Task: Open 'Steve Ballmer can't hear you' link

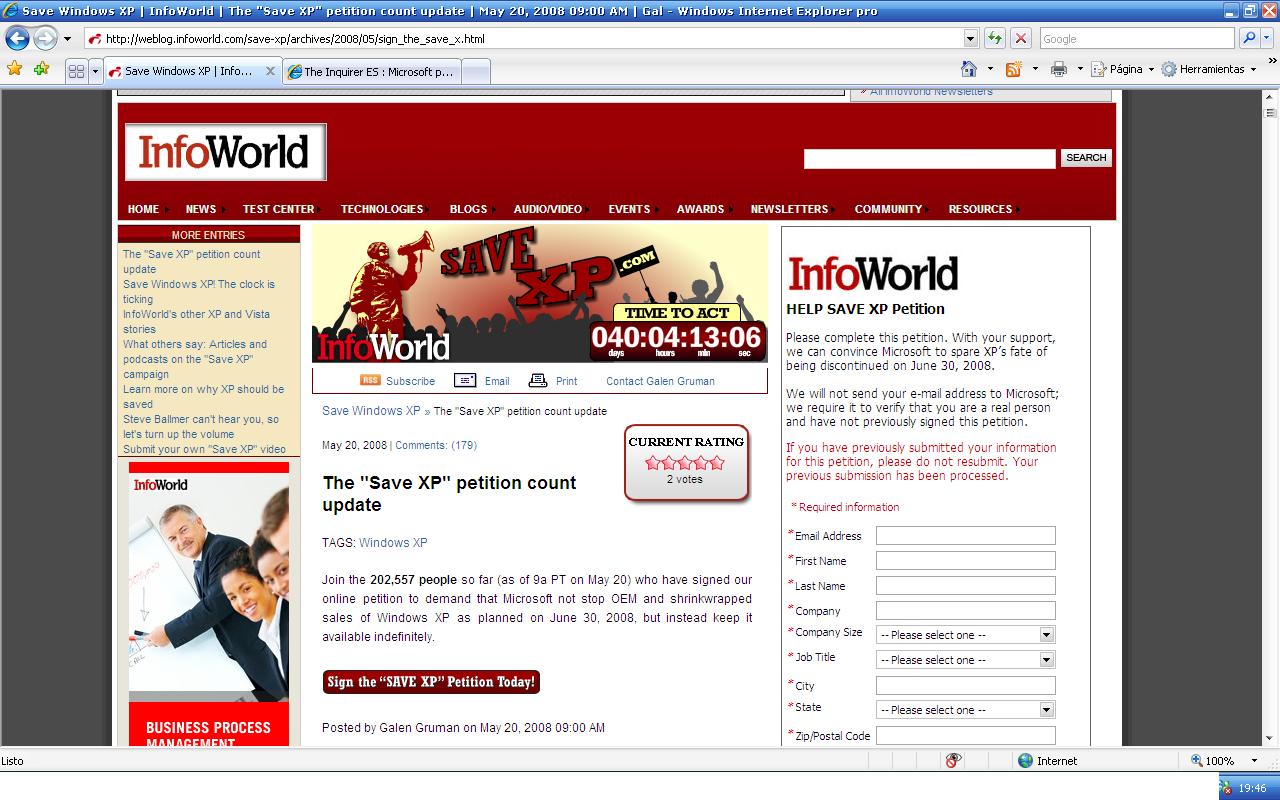Action: click(x=201, y=426)
